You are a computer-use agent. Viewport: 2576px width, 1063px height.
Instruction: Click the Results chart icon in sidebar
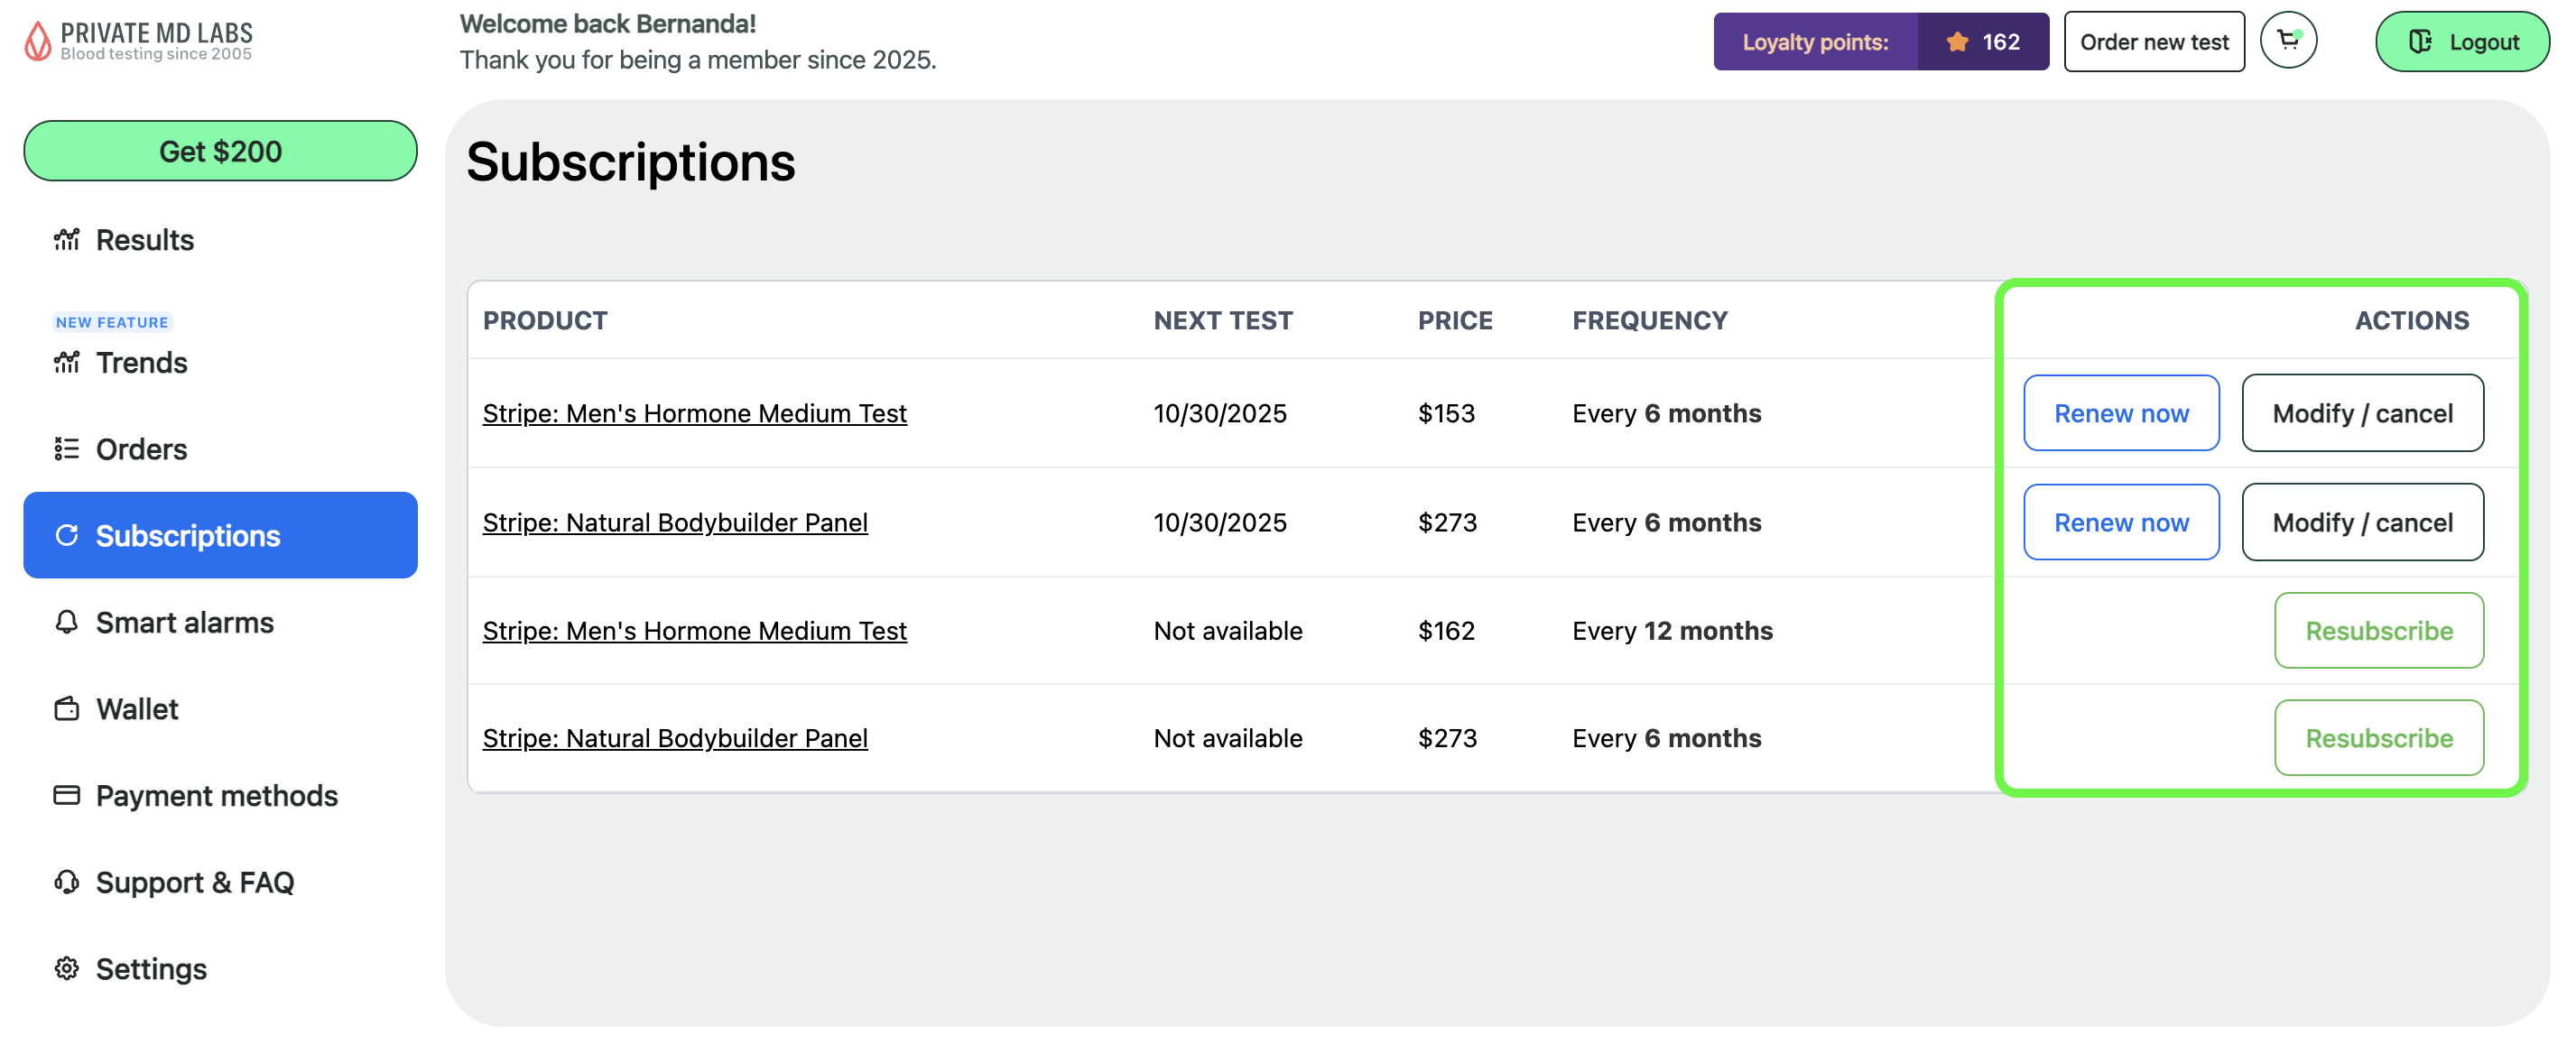[67, 240]
